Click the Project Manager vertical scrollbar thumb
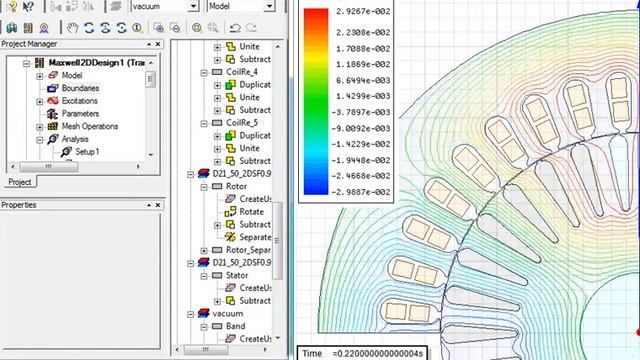The height and width of the screenshot is (360, 640). pos(150,79)
